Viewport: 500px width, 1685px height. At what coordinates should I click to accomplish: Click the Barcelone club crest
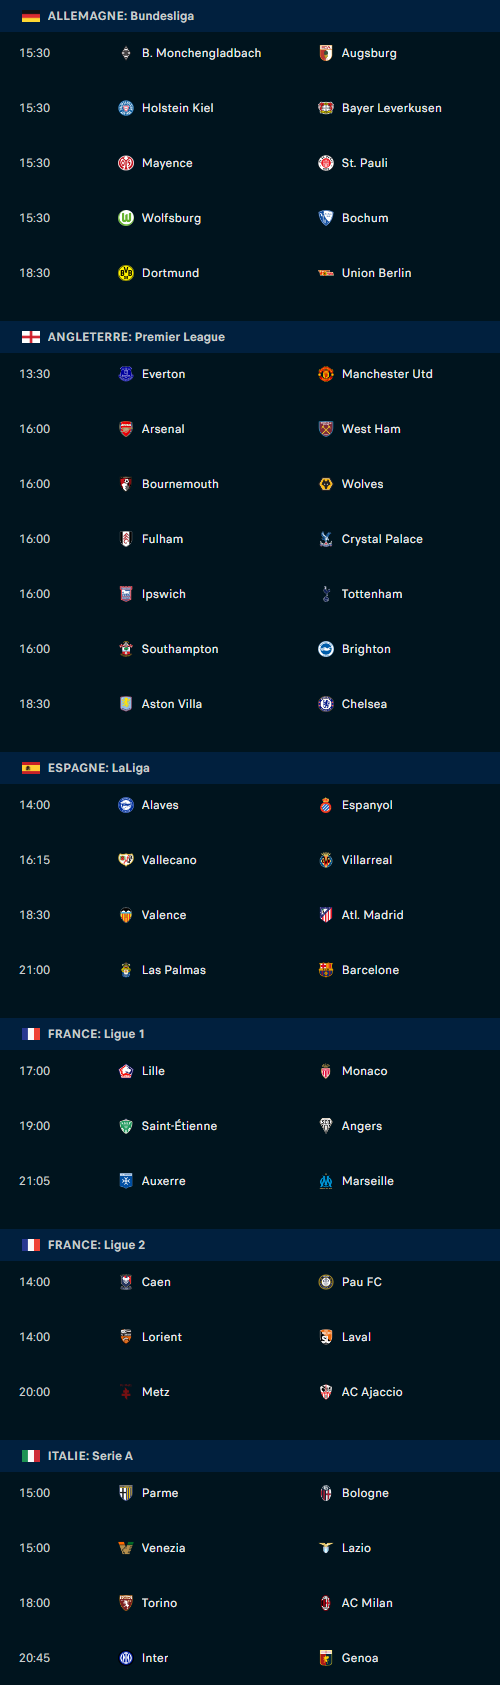pyautogui.click(x=326, y=970)
